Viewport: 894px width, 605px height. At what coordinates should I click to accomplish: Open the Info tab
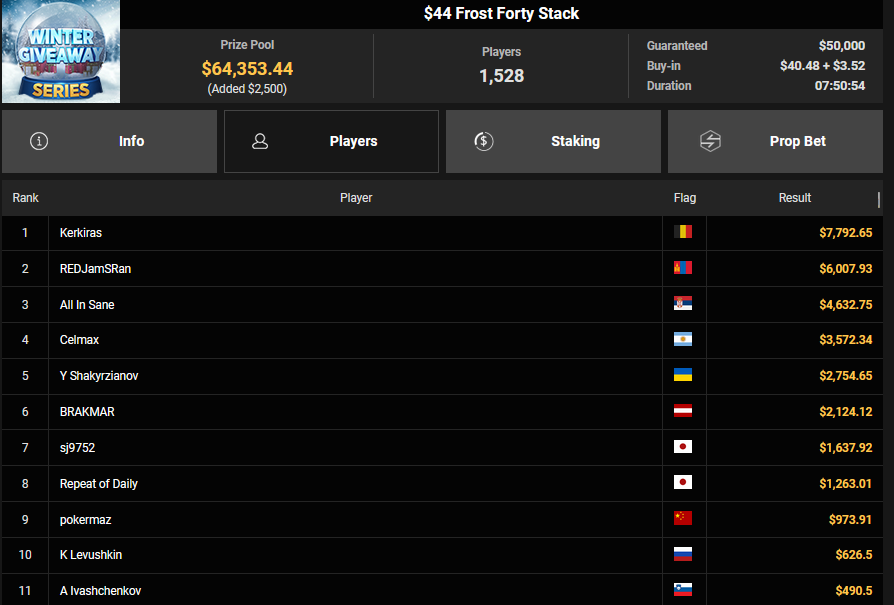(109, 141)
